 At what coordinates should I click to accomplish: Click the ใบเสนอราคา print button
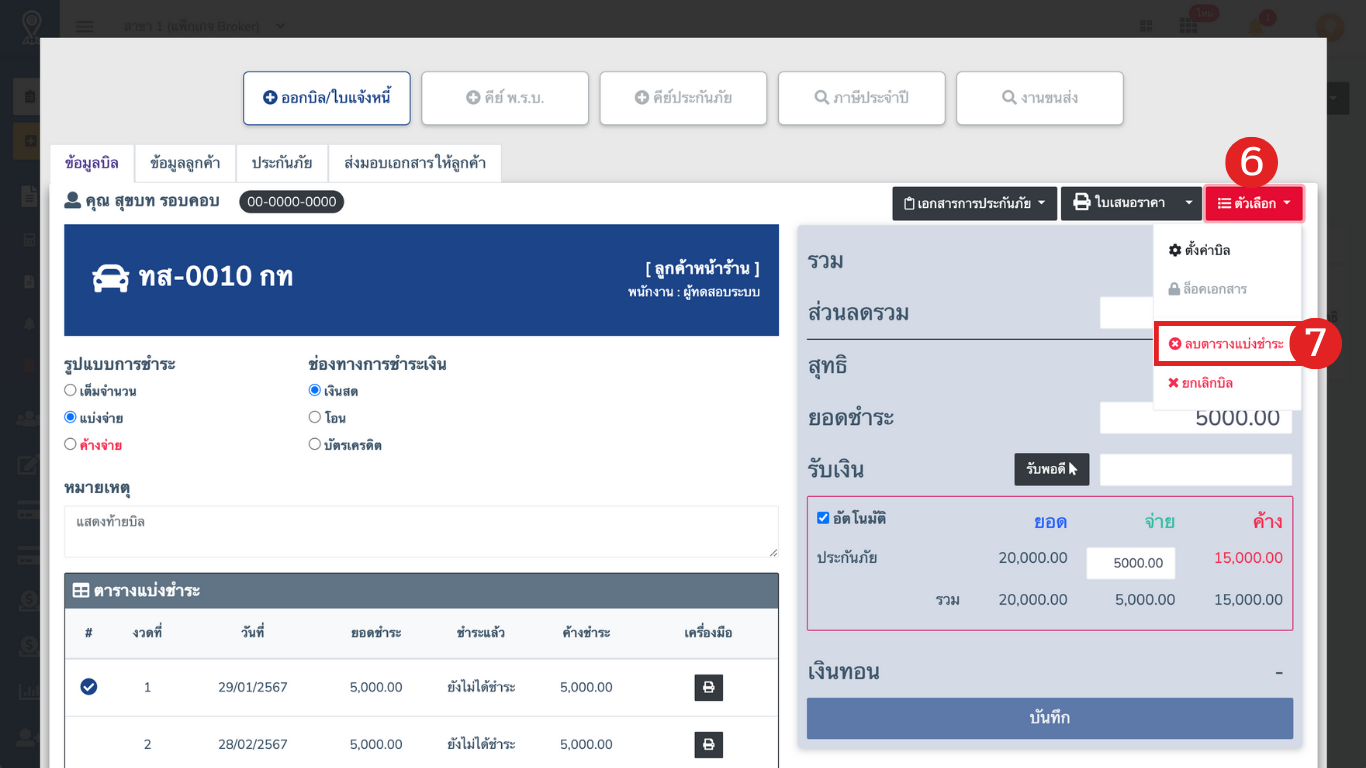click(1119, 203)
